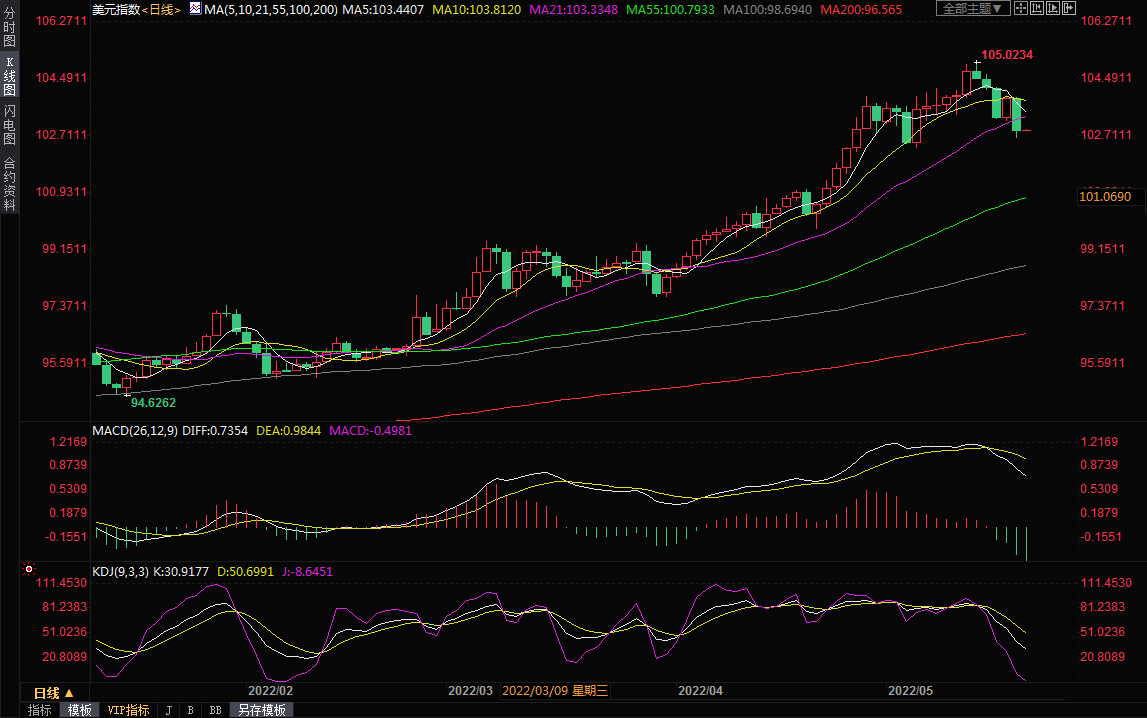Click the small red marker icon beside KDJ
Screen dimensions: 1147x718
pos(29,569)
